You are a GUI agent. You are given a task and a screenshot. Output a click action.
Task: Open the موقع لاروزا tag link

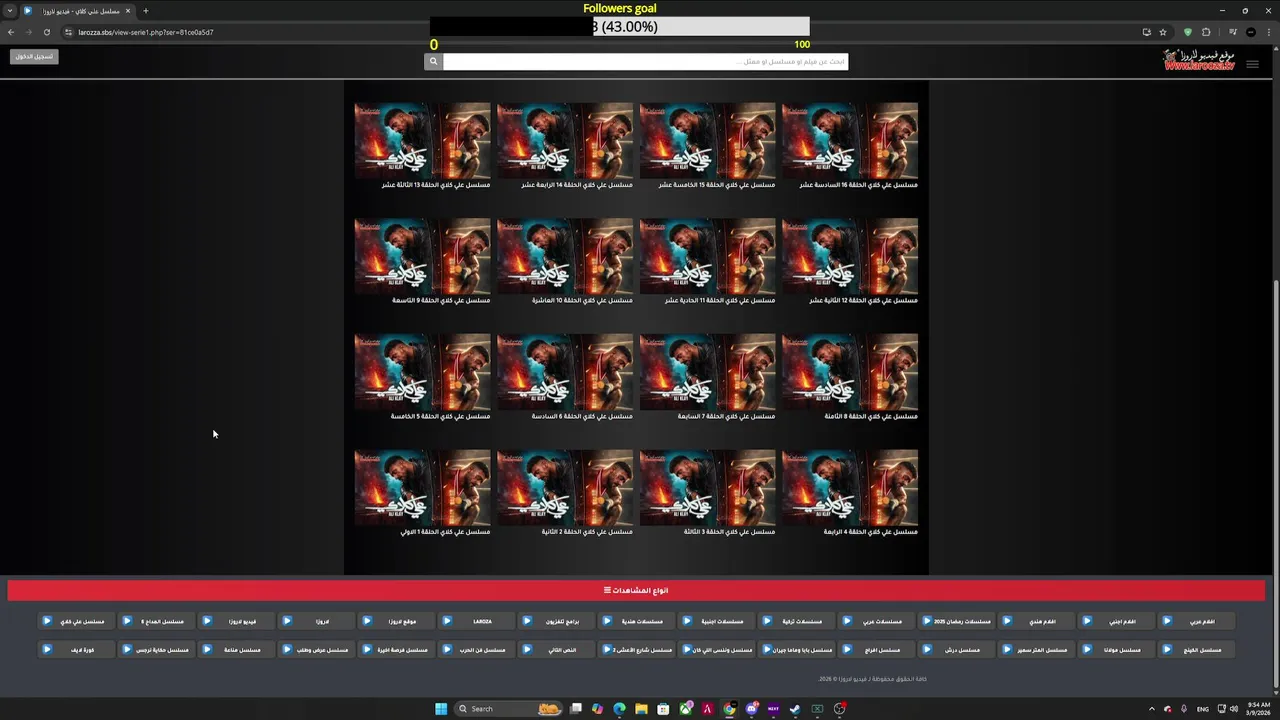click(396, 621)
